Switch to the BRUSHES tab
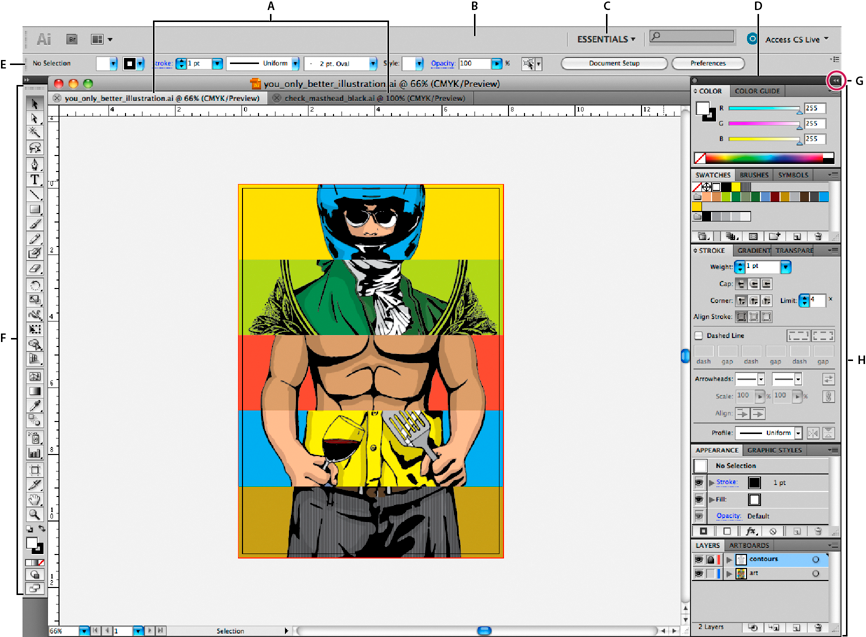The width and height of the screenshot is (866, 637). click(754, 175)
